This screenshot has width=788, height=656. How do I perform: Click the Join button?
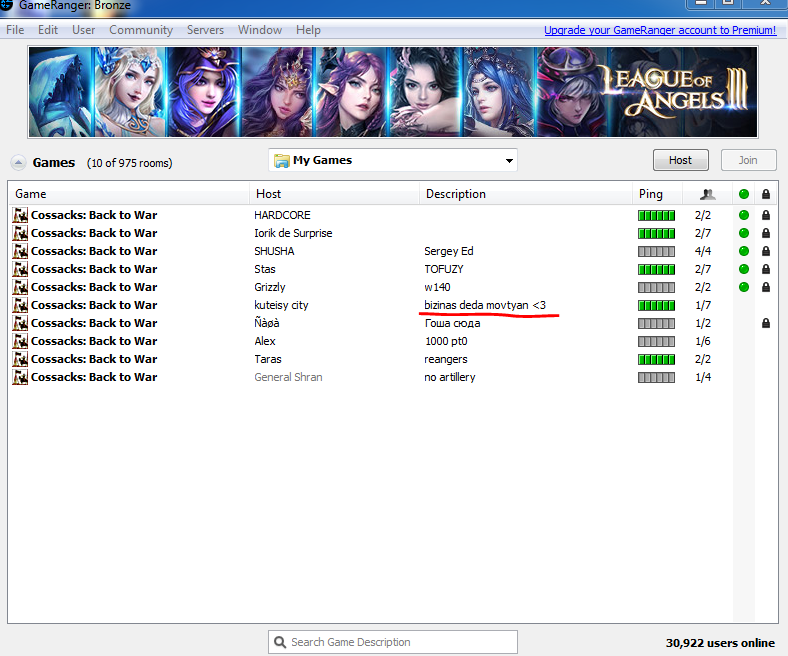(x=748, y=160)
